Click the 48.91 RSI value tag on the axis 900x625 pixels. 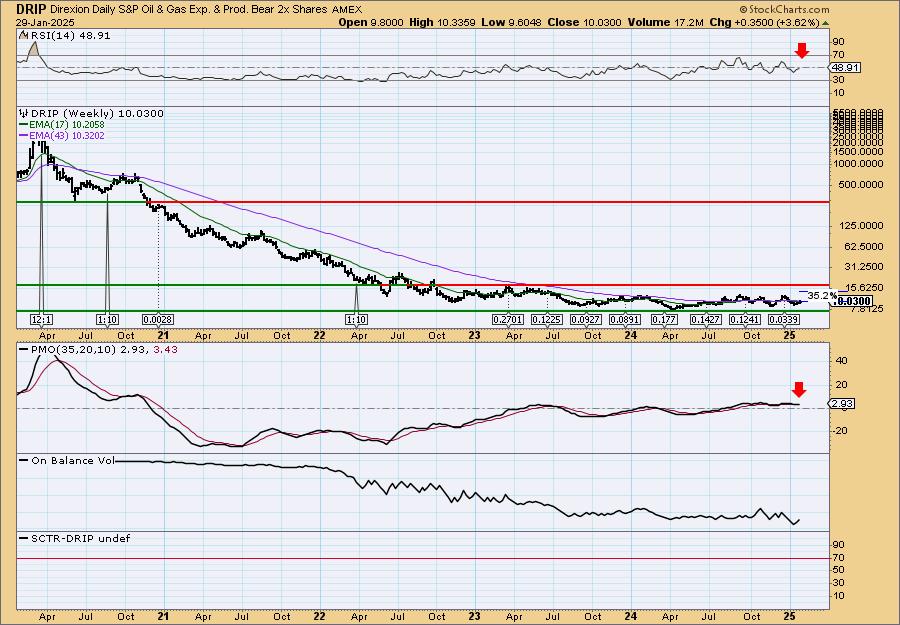(844, 68)
